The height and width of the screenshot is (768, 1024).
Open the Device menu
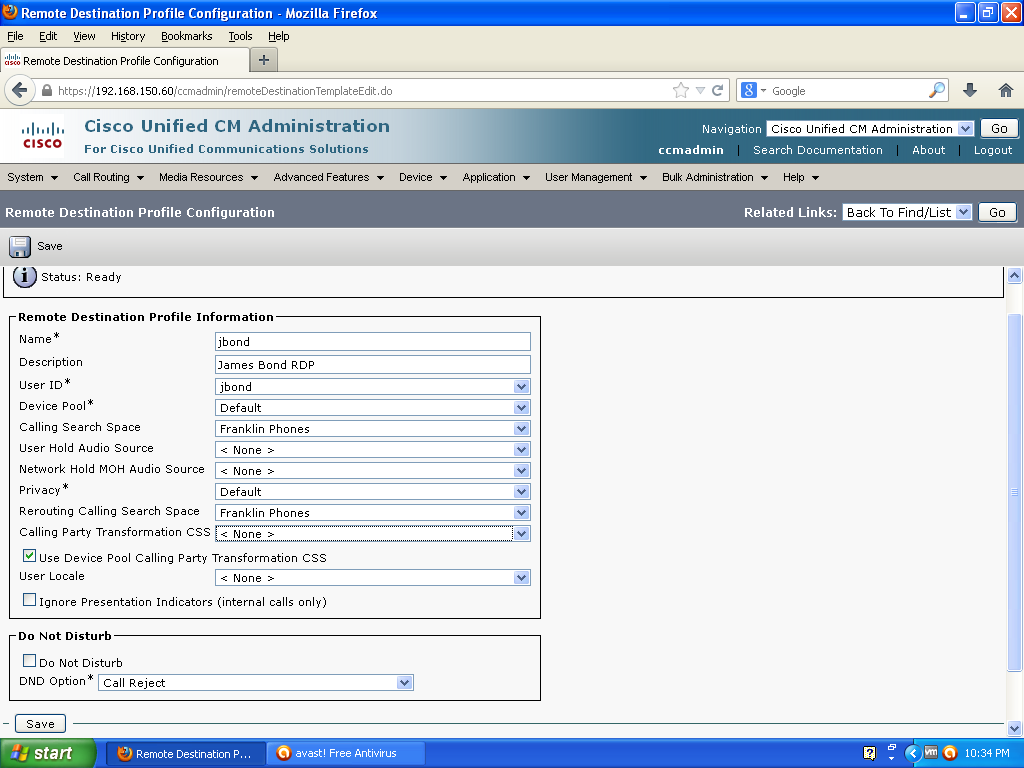click(423, 177)
